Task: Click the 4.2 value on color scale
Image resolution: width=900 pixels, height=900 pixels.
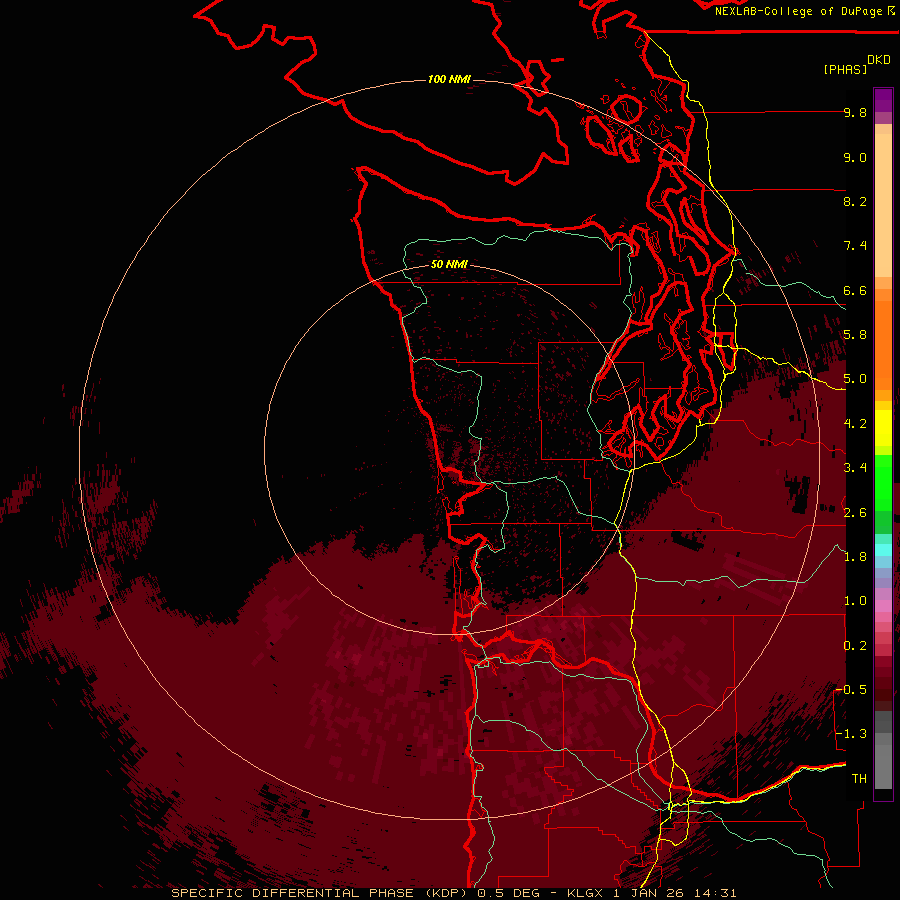Action: 855,423
